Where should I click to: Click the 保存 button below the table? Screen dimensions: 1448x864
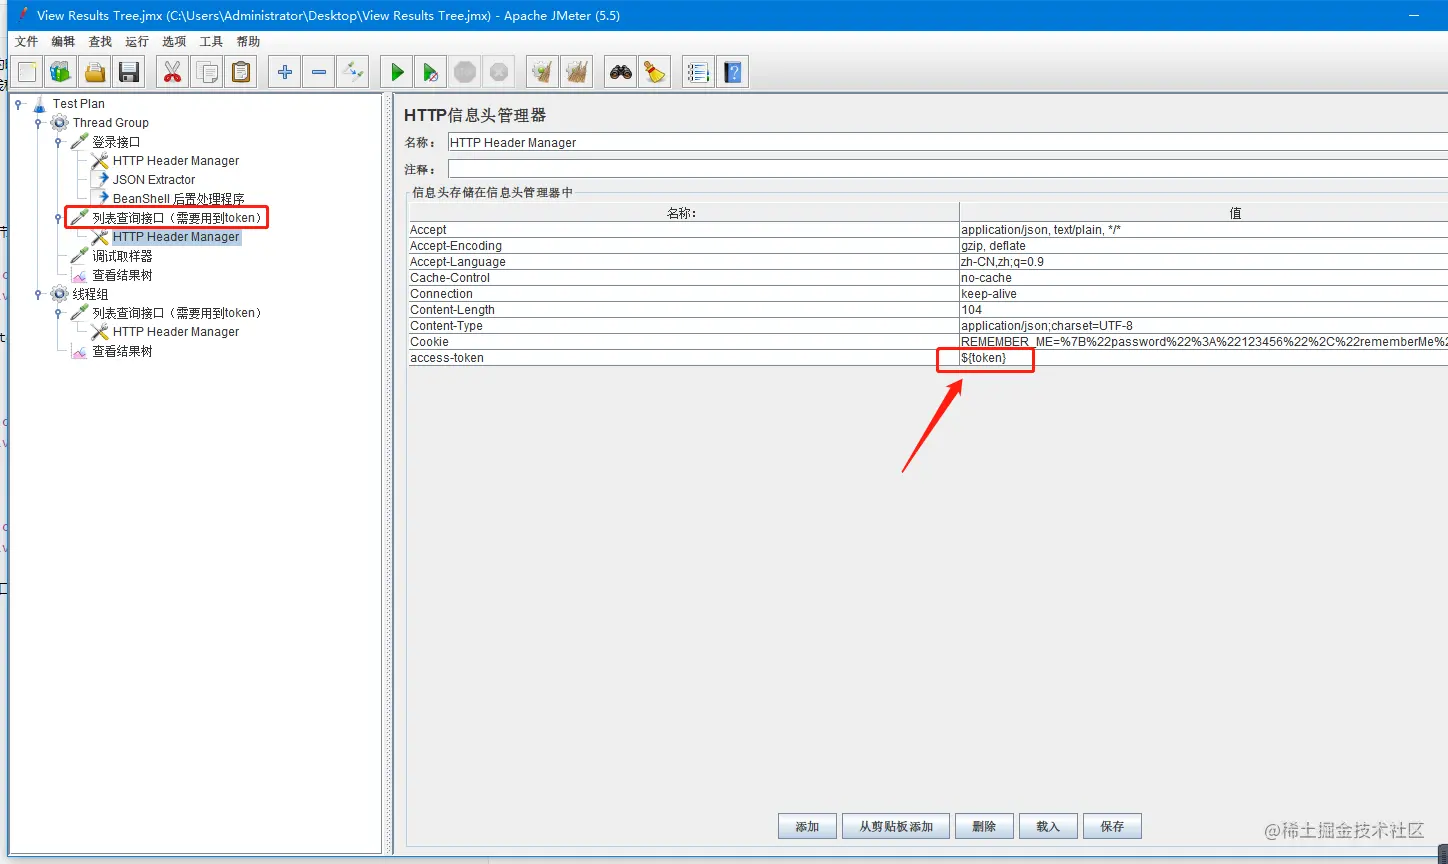pos(1112,827)
